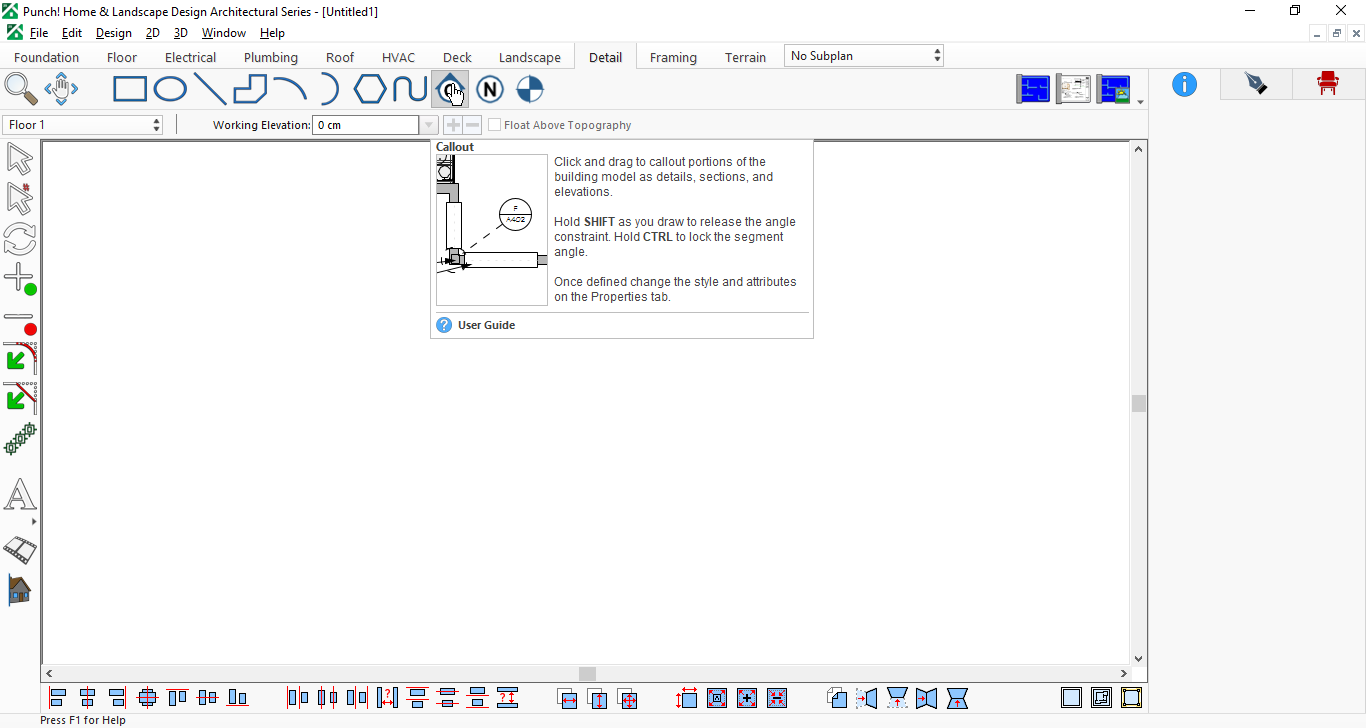Select the arrow selection tool in left toolbar

tap(20, 159)
